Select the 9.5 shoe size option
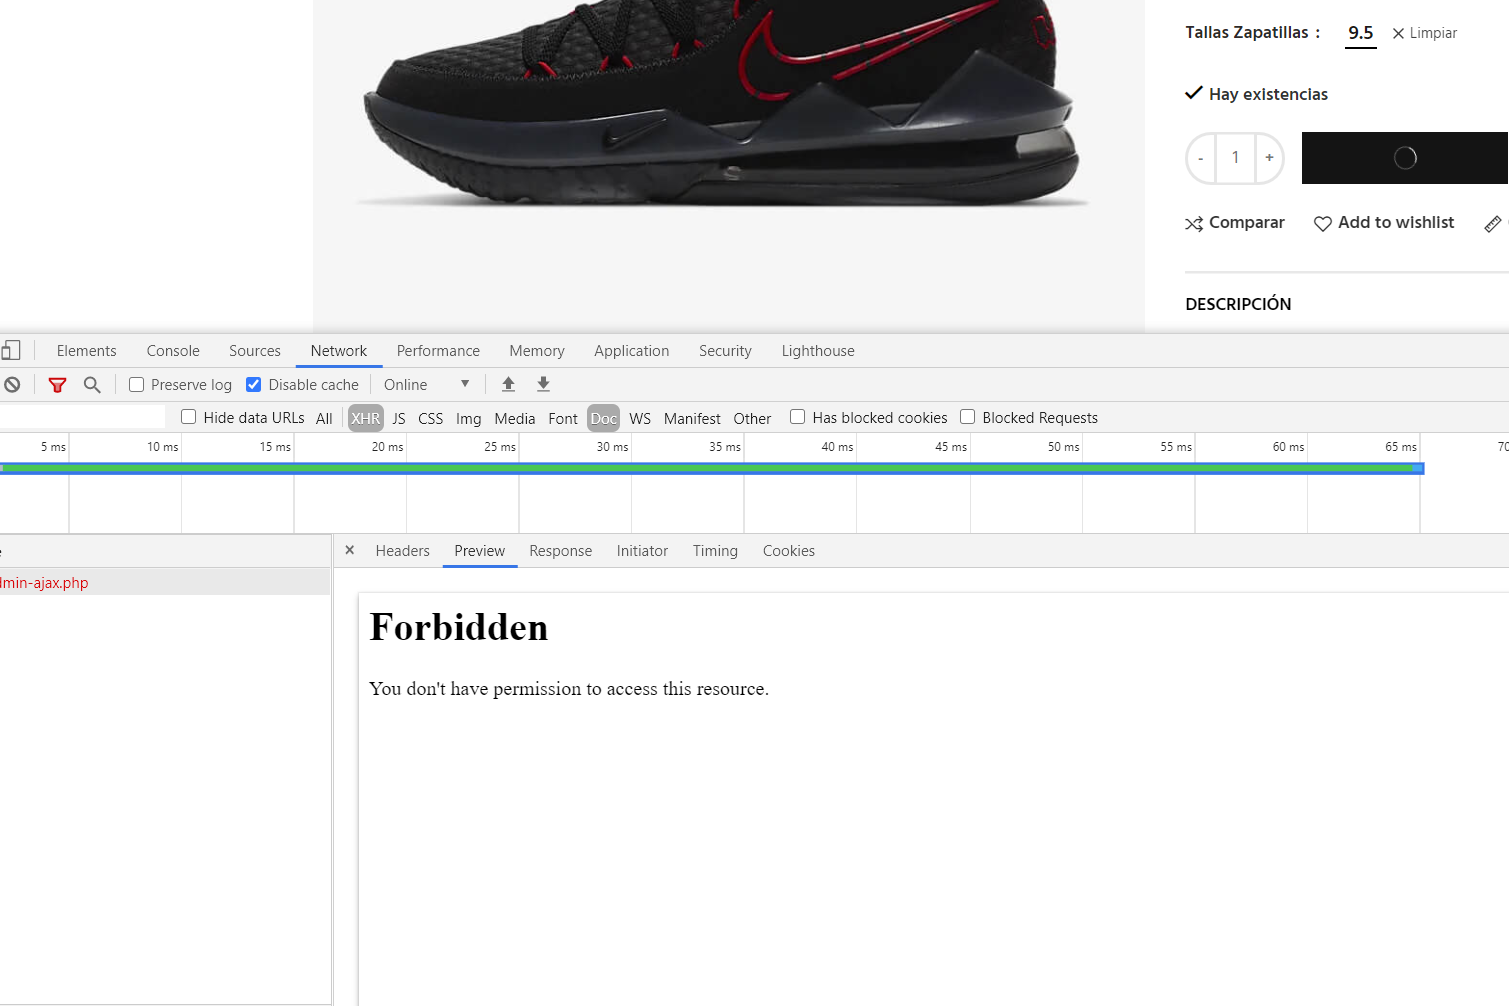Image resolution: width=1509 pixels, height=1006 pixels. (x=1361, y=33)
